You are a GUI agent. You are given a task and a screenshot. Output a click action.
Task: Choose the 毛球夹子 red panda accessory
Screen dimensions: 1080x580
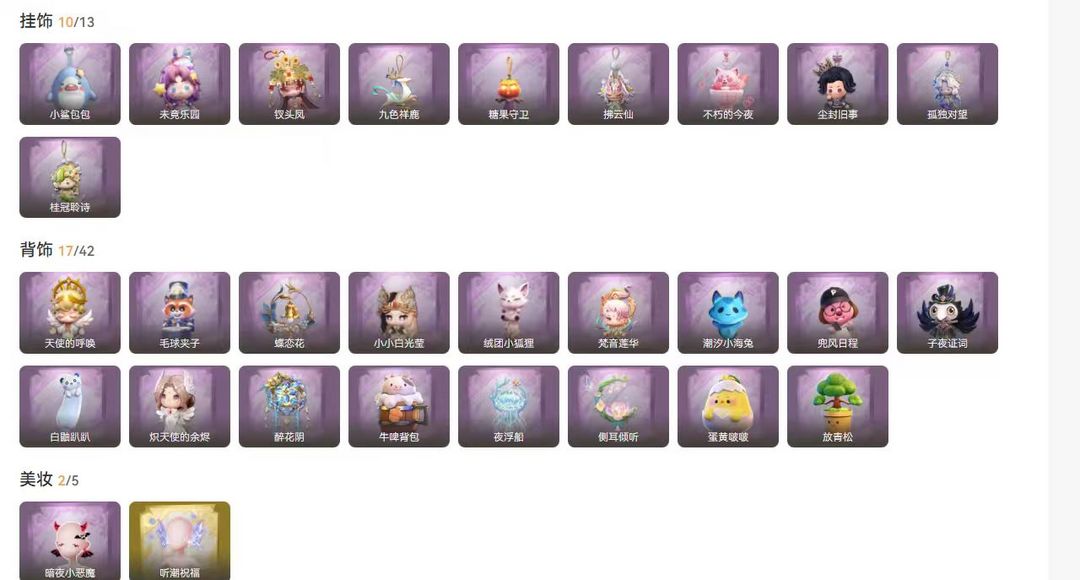point(179,313)
